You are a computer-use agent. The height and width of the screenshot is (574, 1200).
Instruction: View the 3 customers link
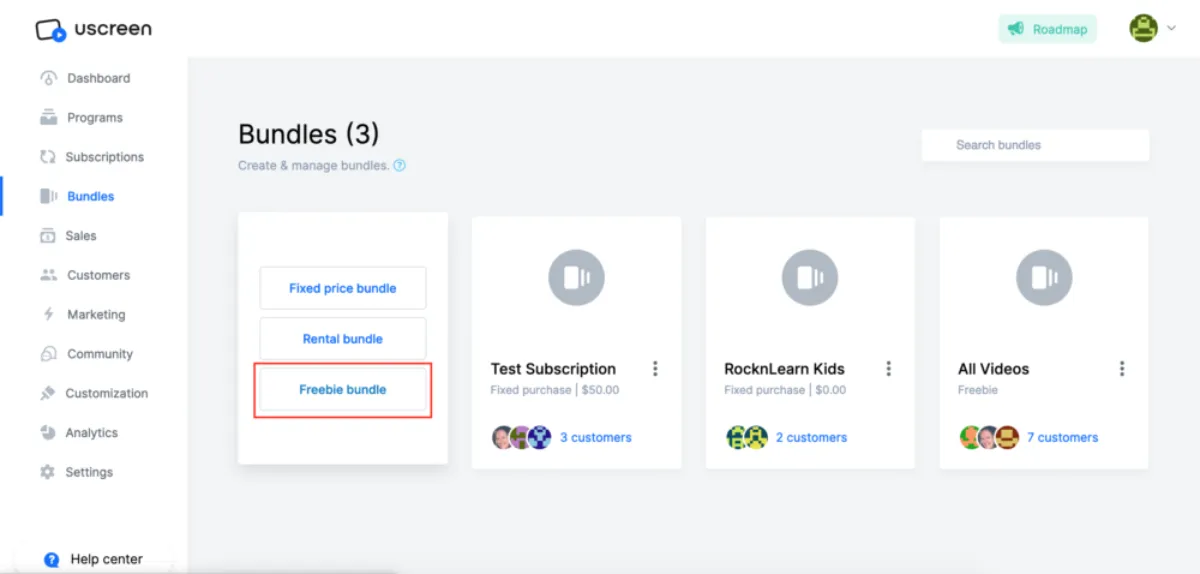coord(596,437)
